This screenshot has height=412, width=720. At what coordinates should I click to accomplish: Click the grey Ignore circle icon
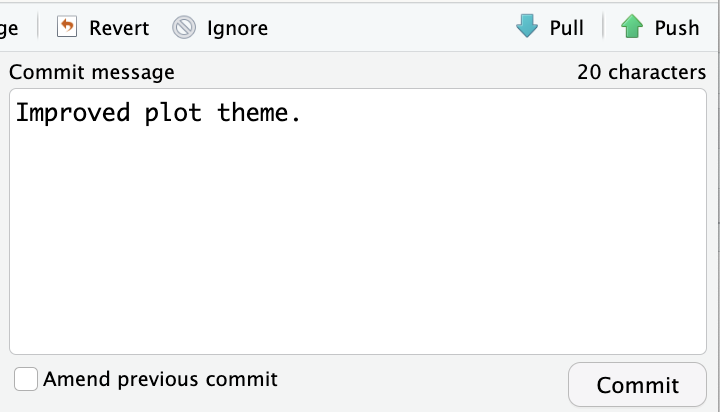(x=184, y=27)
